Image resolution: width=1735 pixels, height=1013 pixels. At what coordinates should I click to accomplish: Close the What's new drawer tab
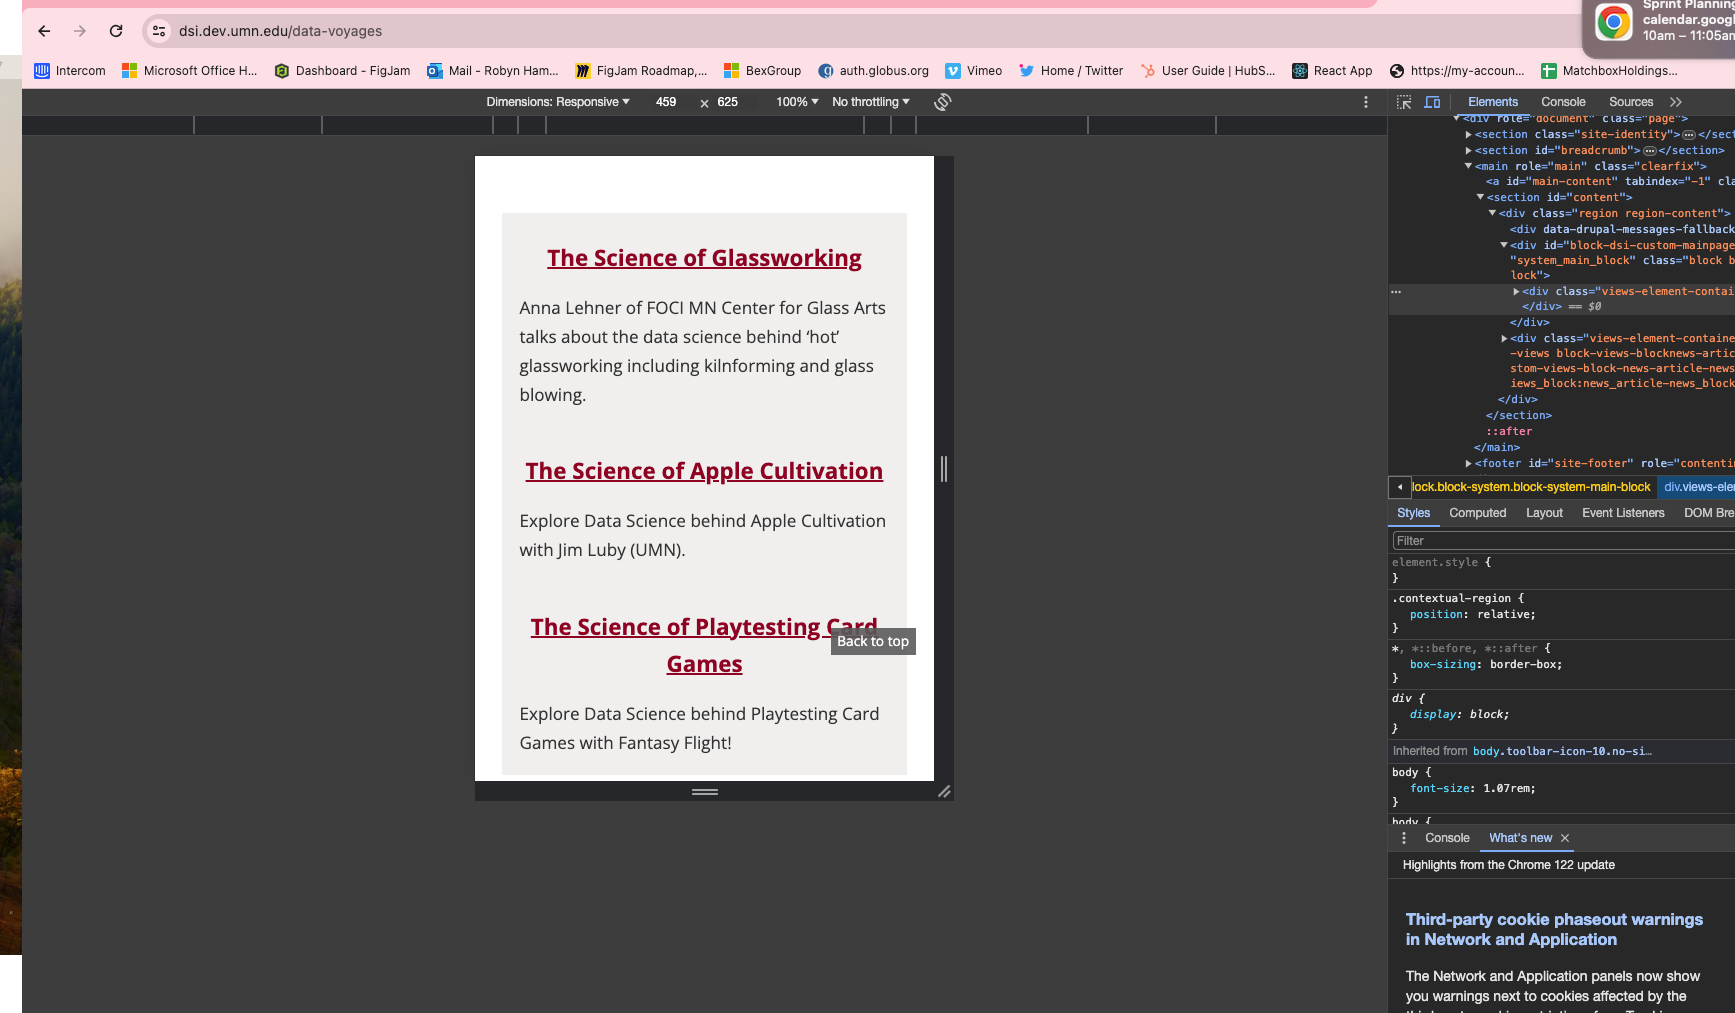(x=1565, y=838)
